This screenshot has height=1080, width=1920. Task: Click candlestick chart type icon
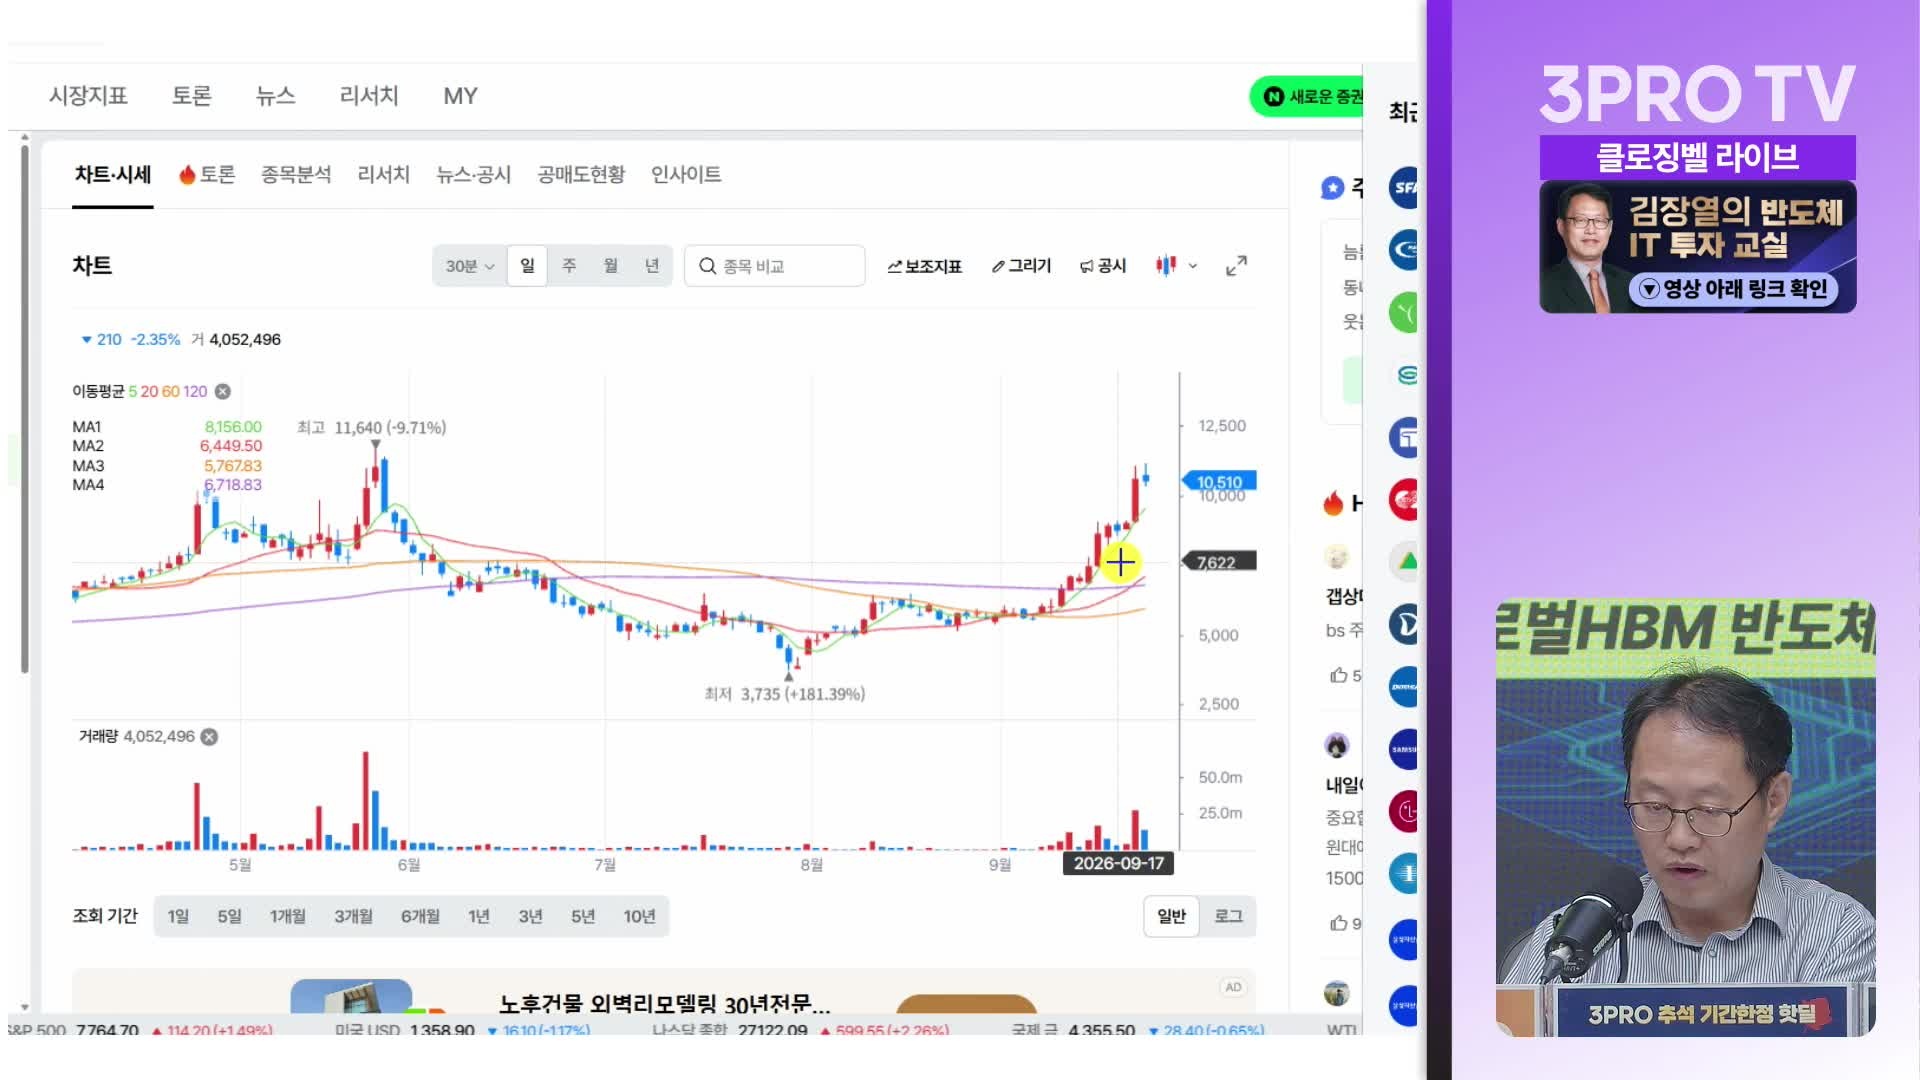pyautogui.click(x=1165, y=266)
